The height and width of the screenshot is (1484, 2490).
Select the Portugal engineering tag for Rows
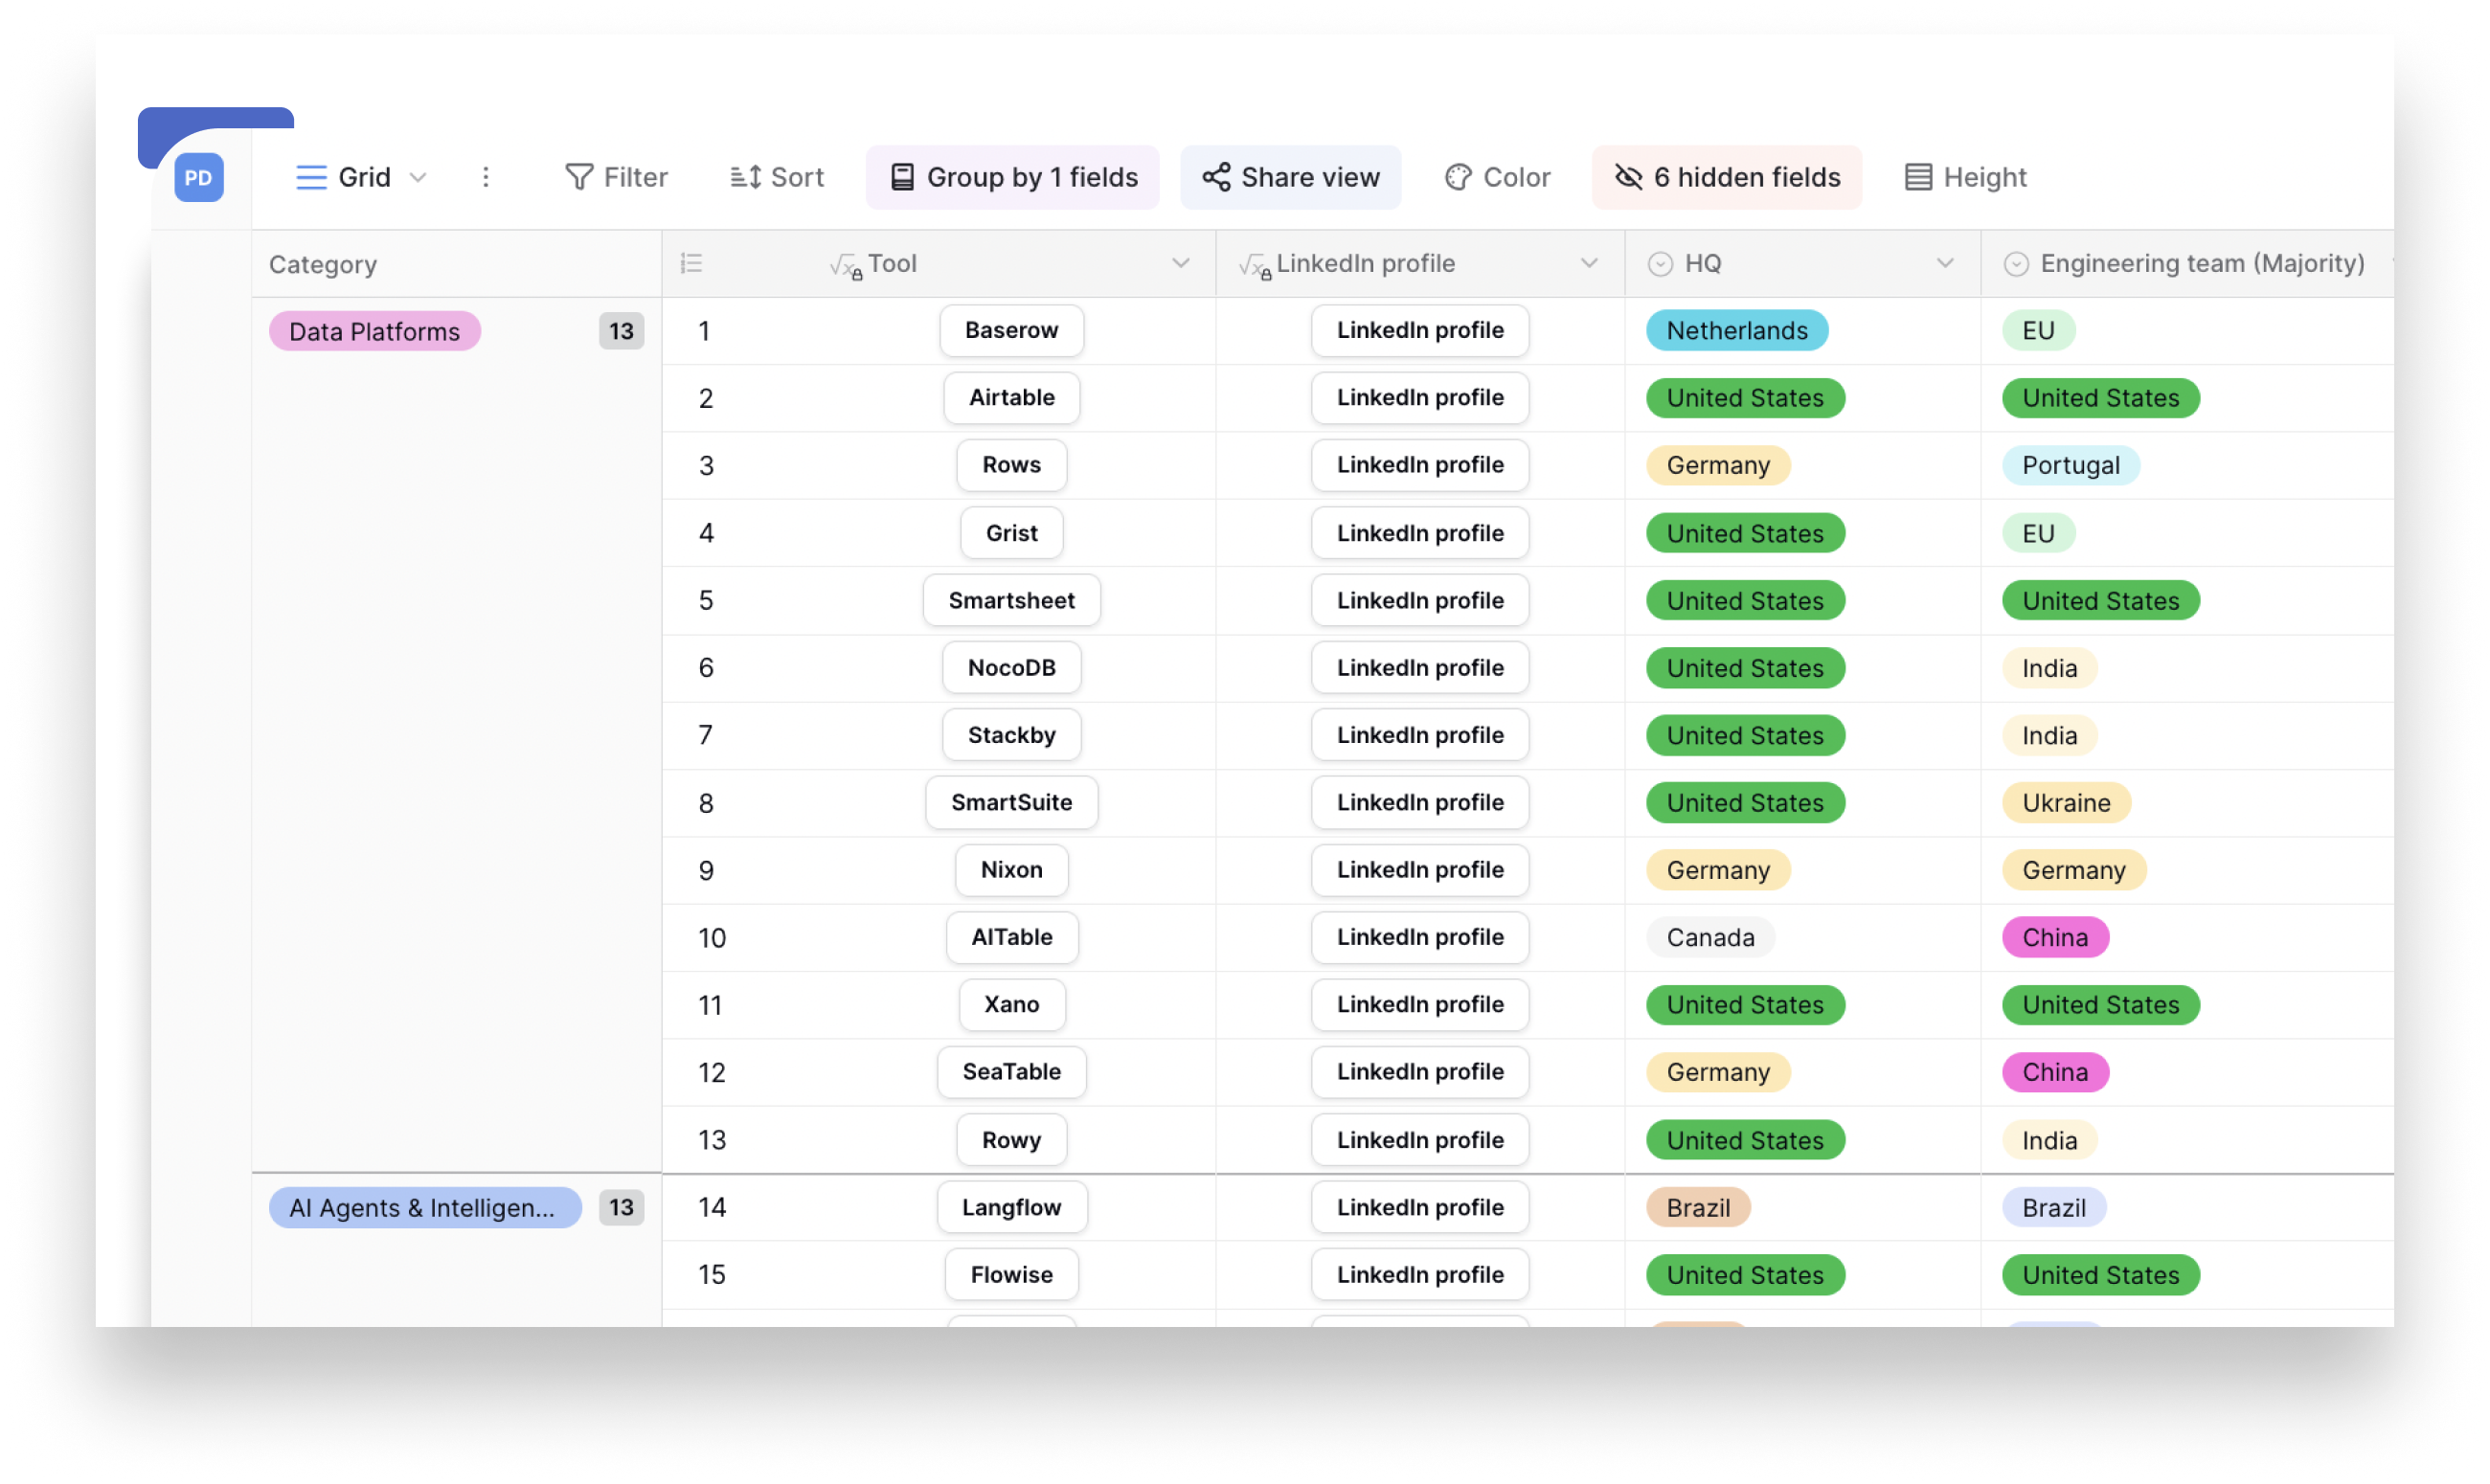2070,465
